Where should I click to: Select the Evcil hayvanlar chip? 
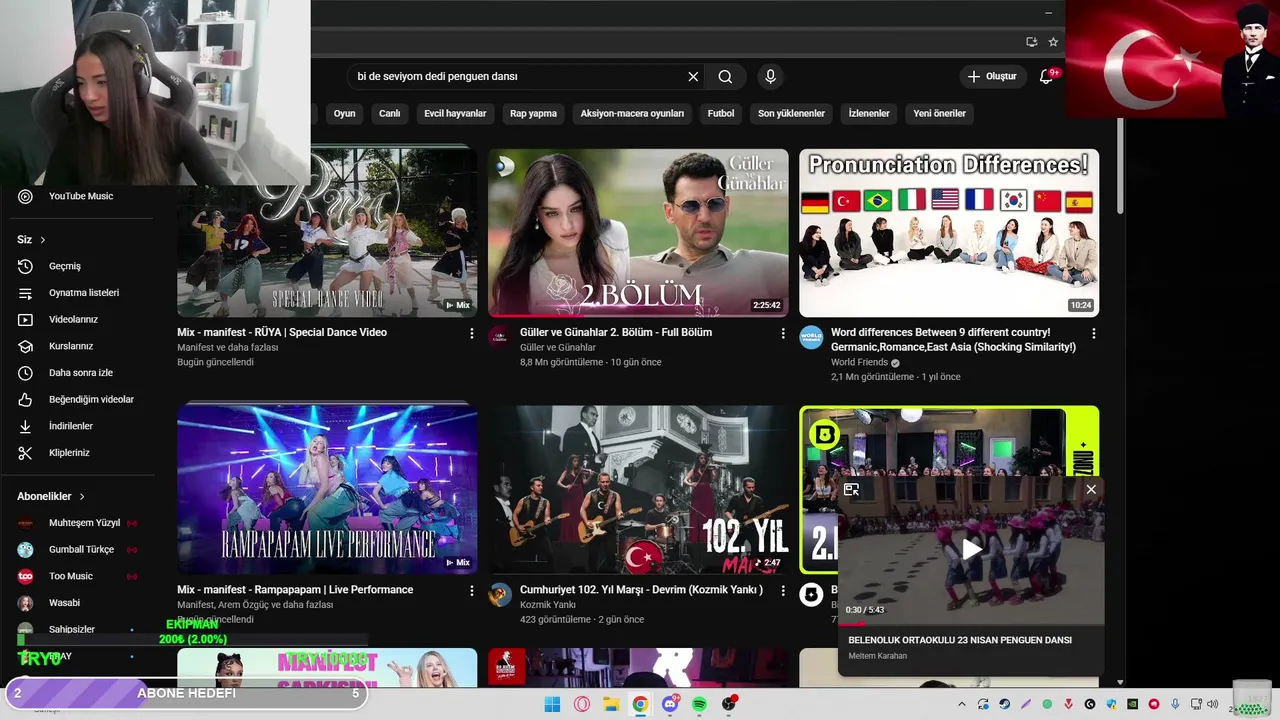click(455, 114)
